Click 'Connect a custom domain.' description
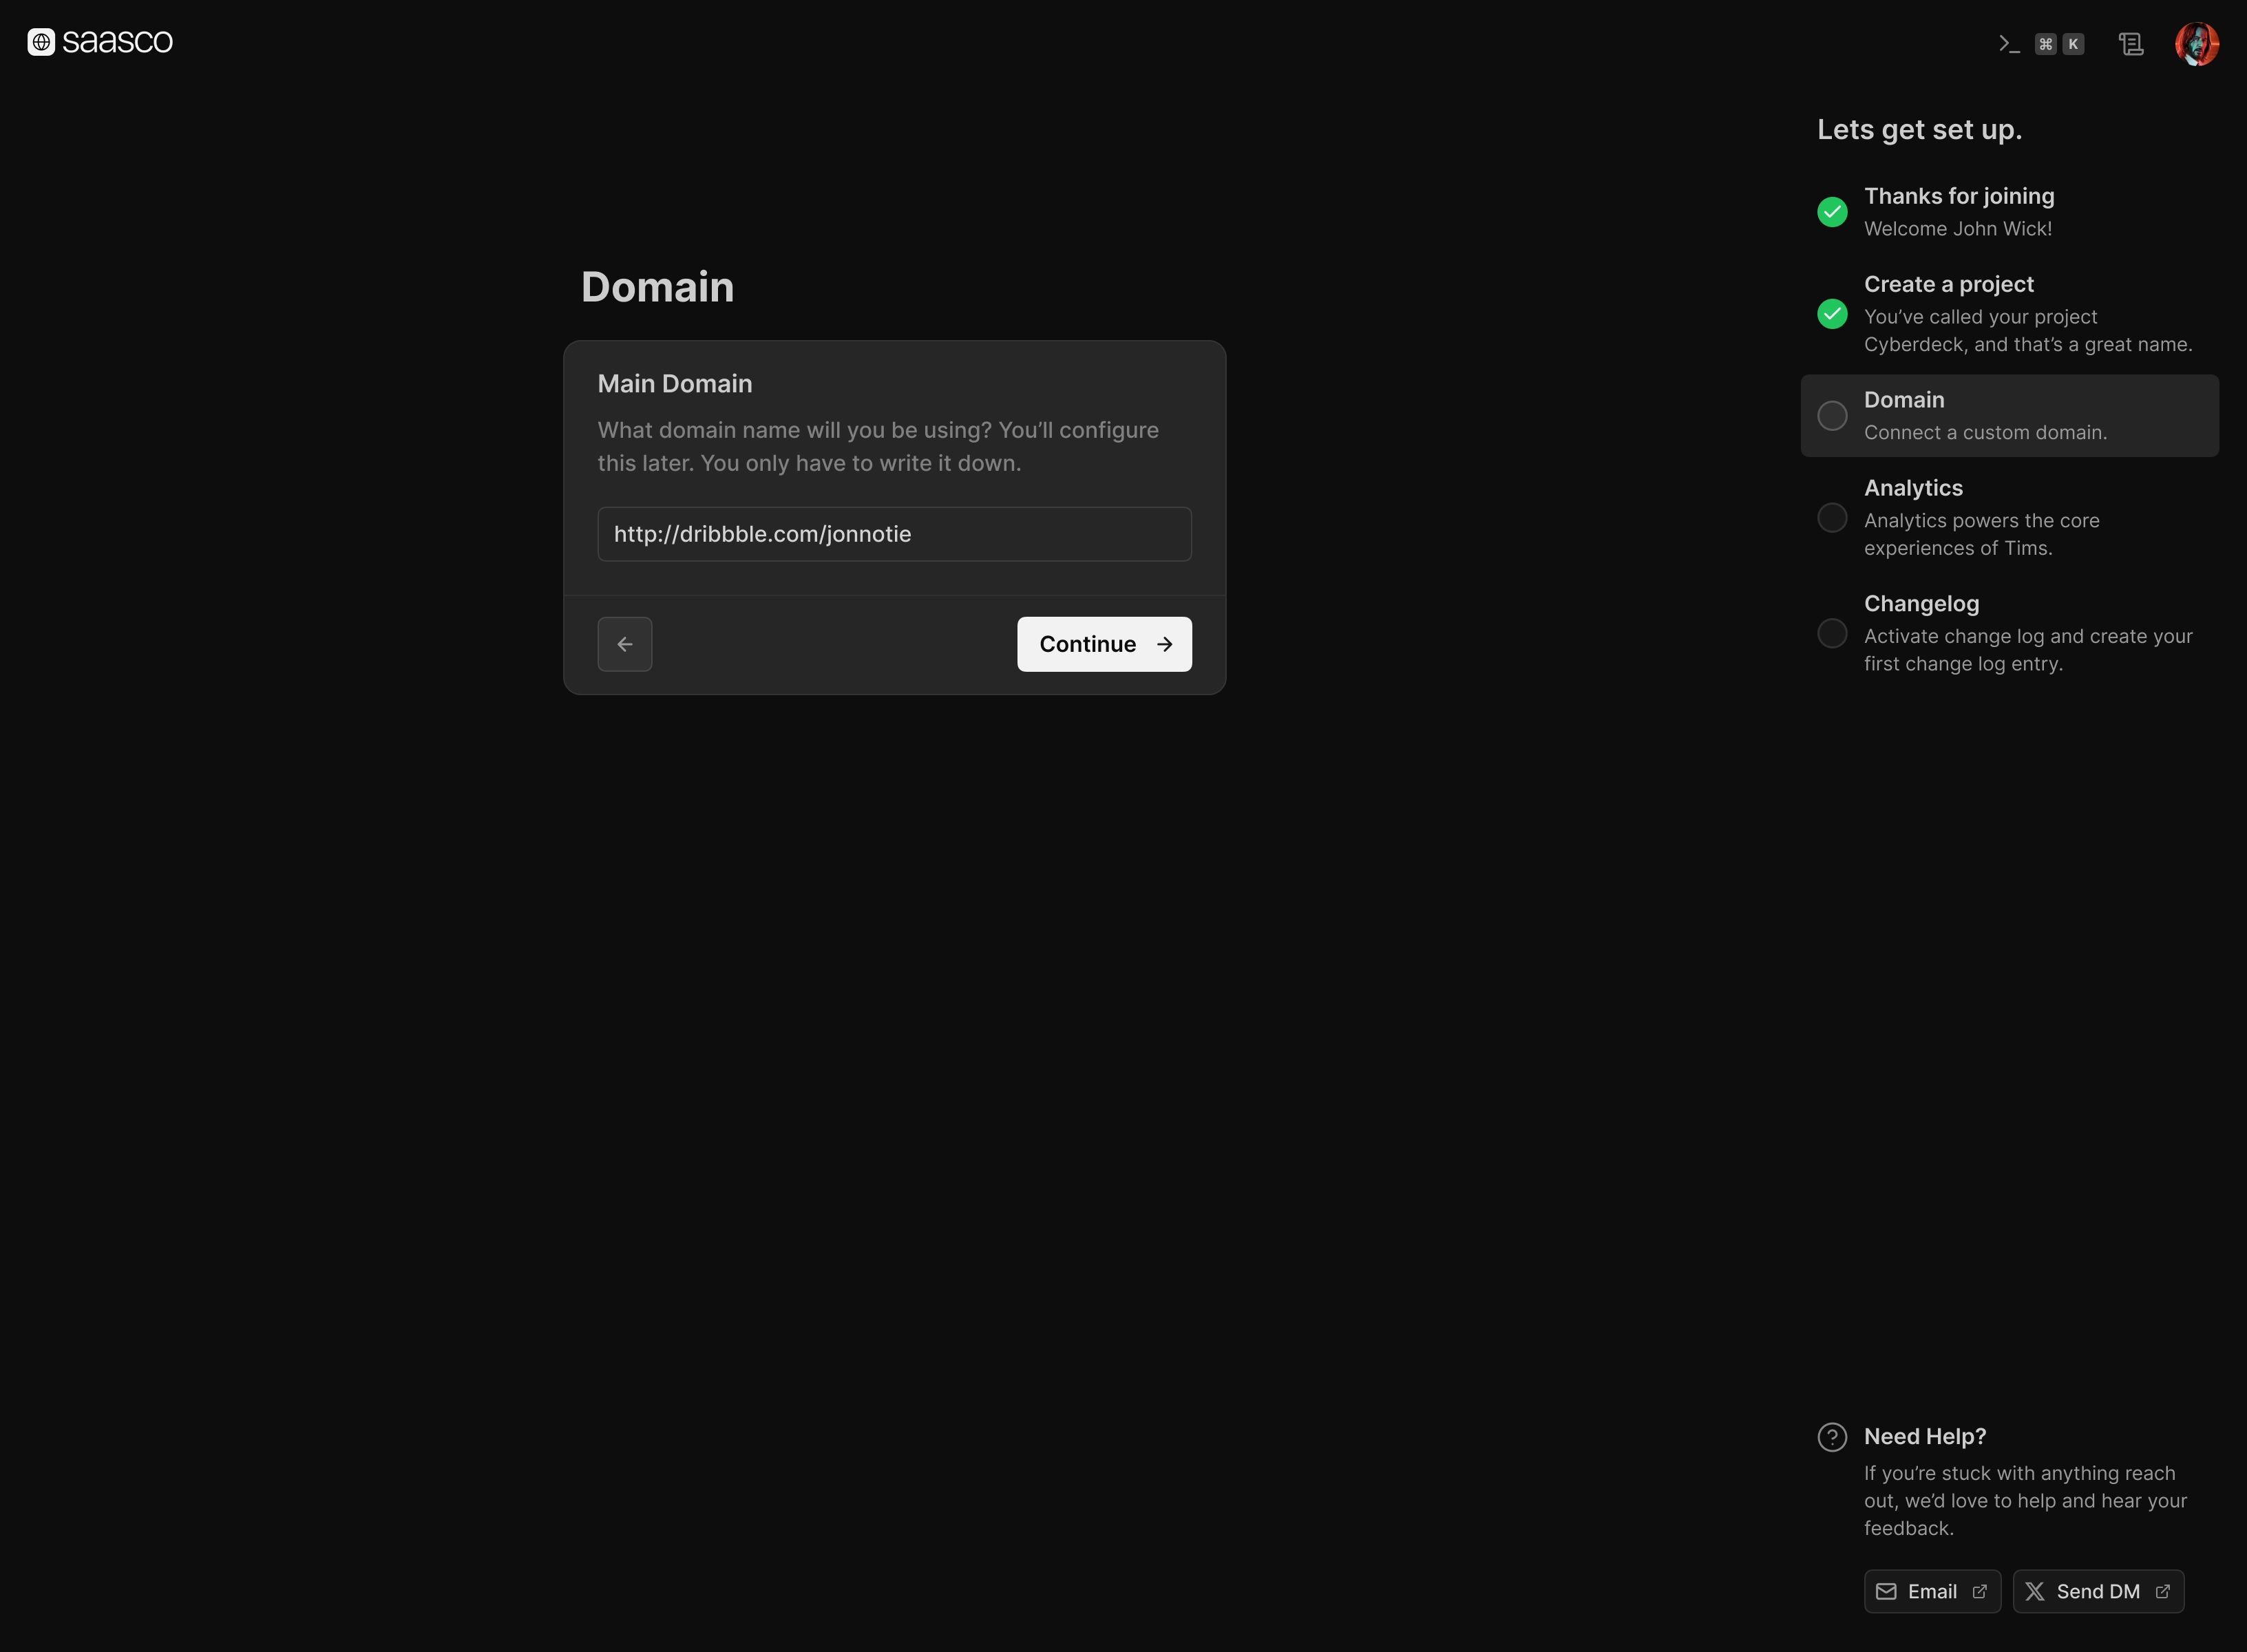Viewport: 2247px width, 1652px height. click(1985, 433)
